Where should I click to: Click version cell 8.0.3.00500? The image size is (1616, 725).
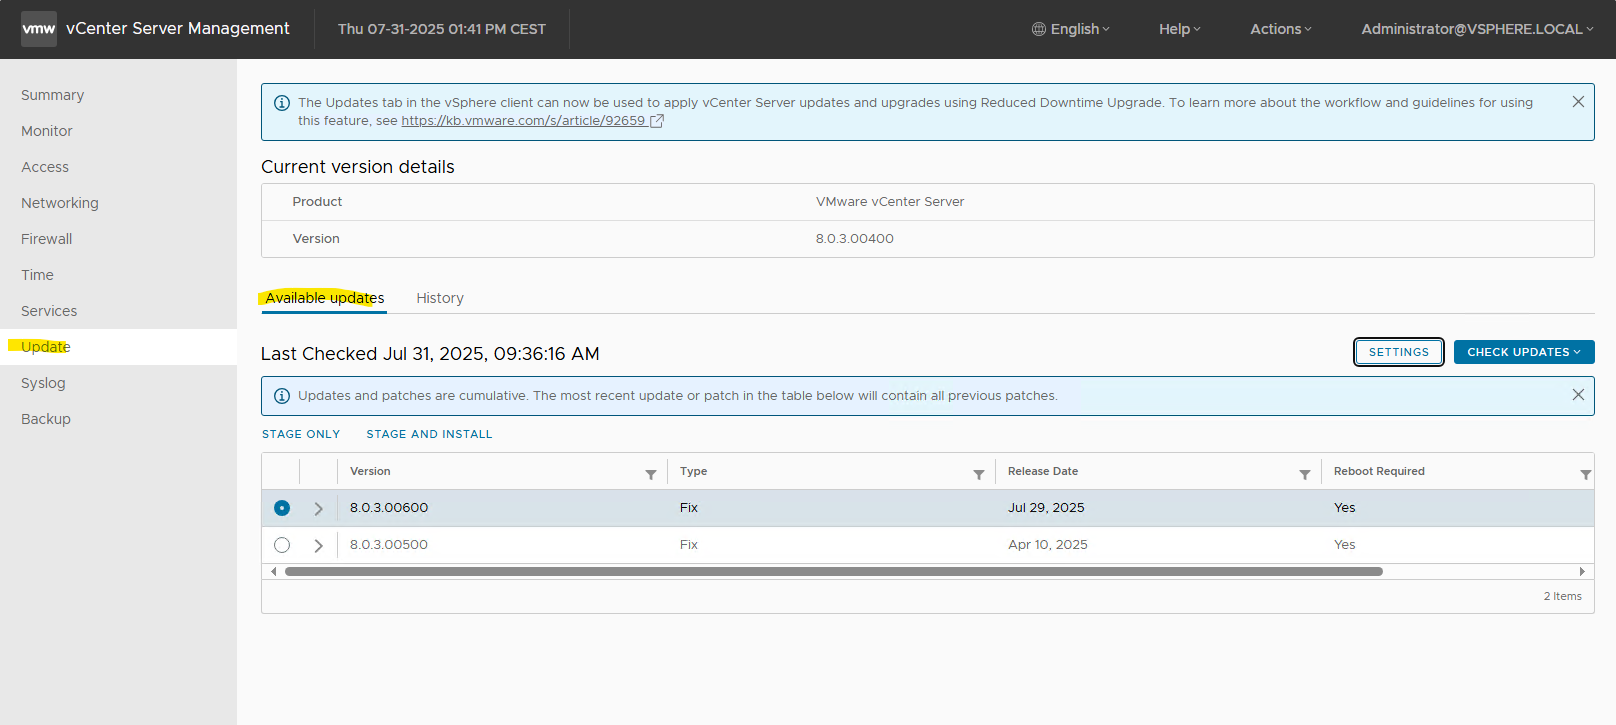click(x=389, y=545)
